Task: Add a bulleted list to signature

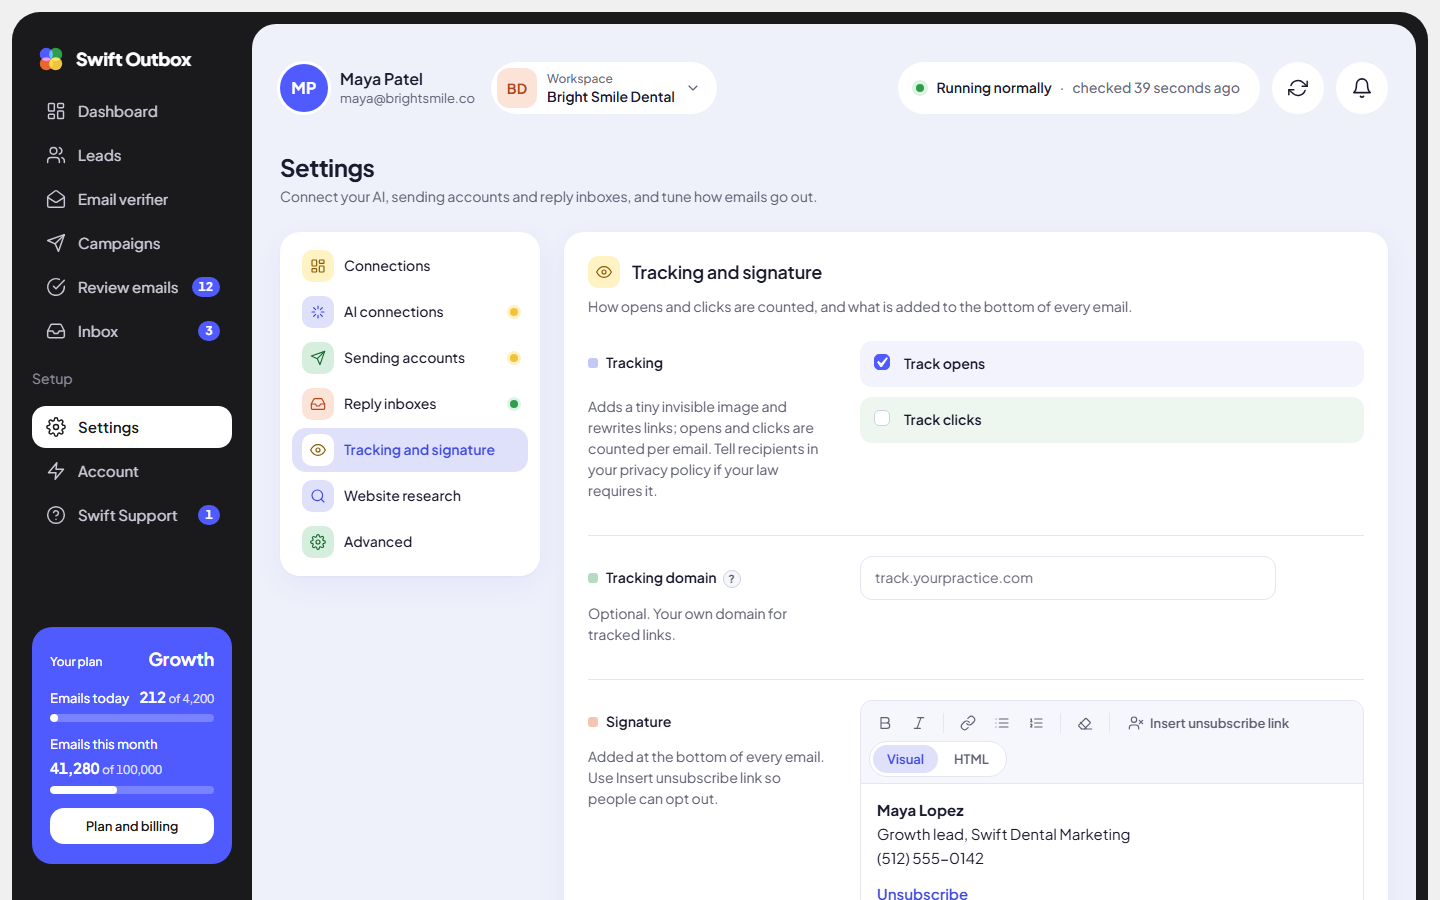Action: pos(1002,723)
